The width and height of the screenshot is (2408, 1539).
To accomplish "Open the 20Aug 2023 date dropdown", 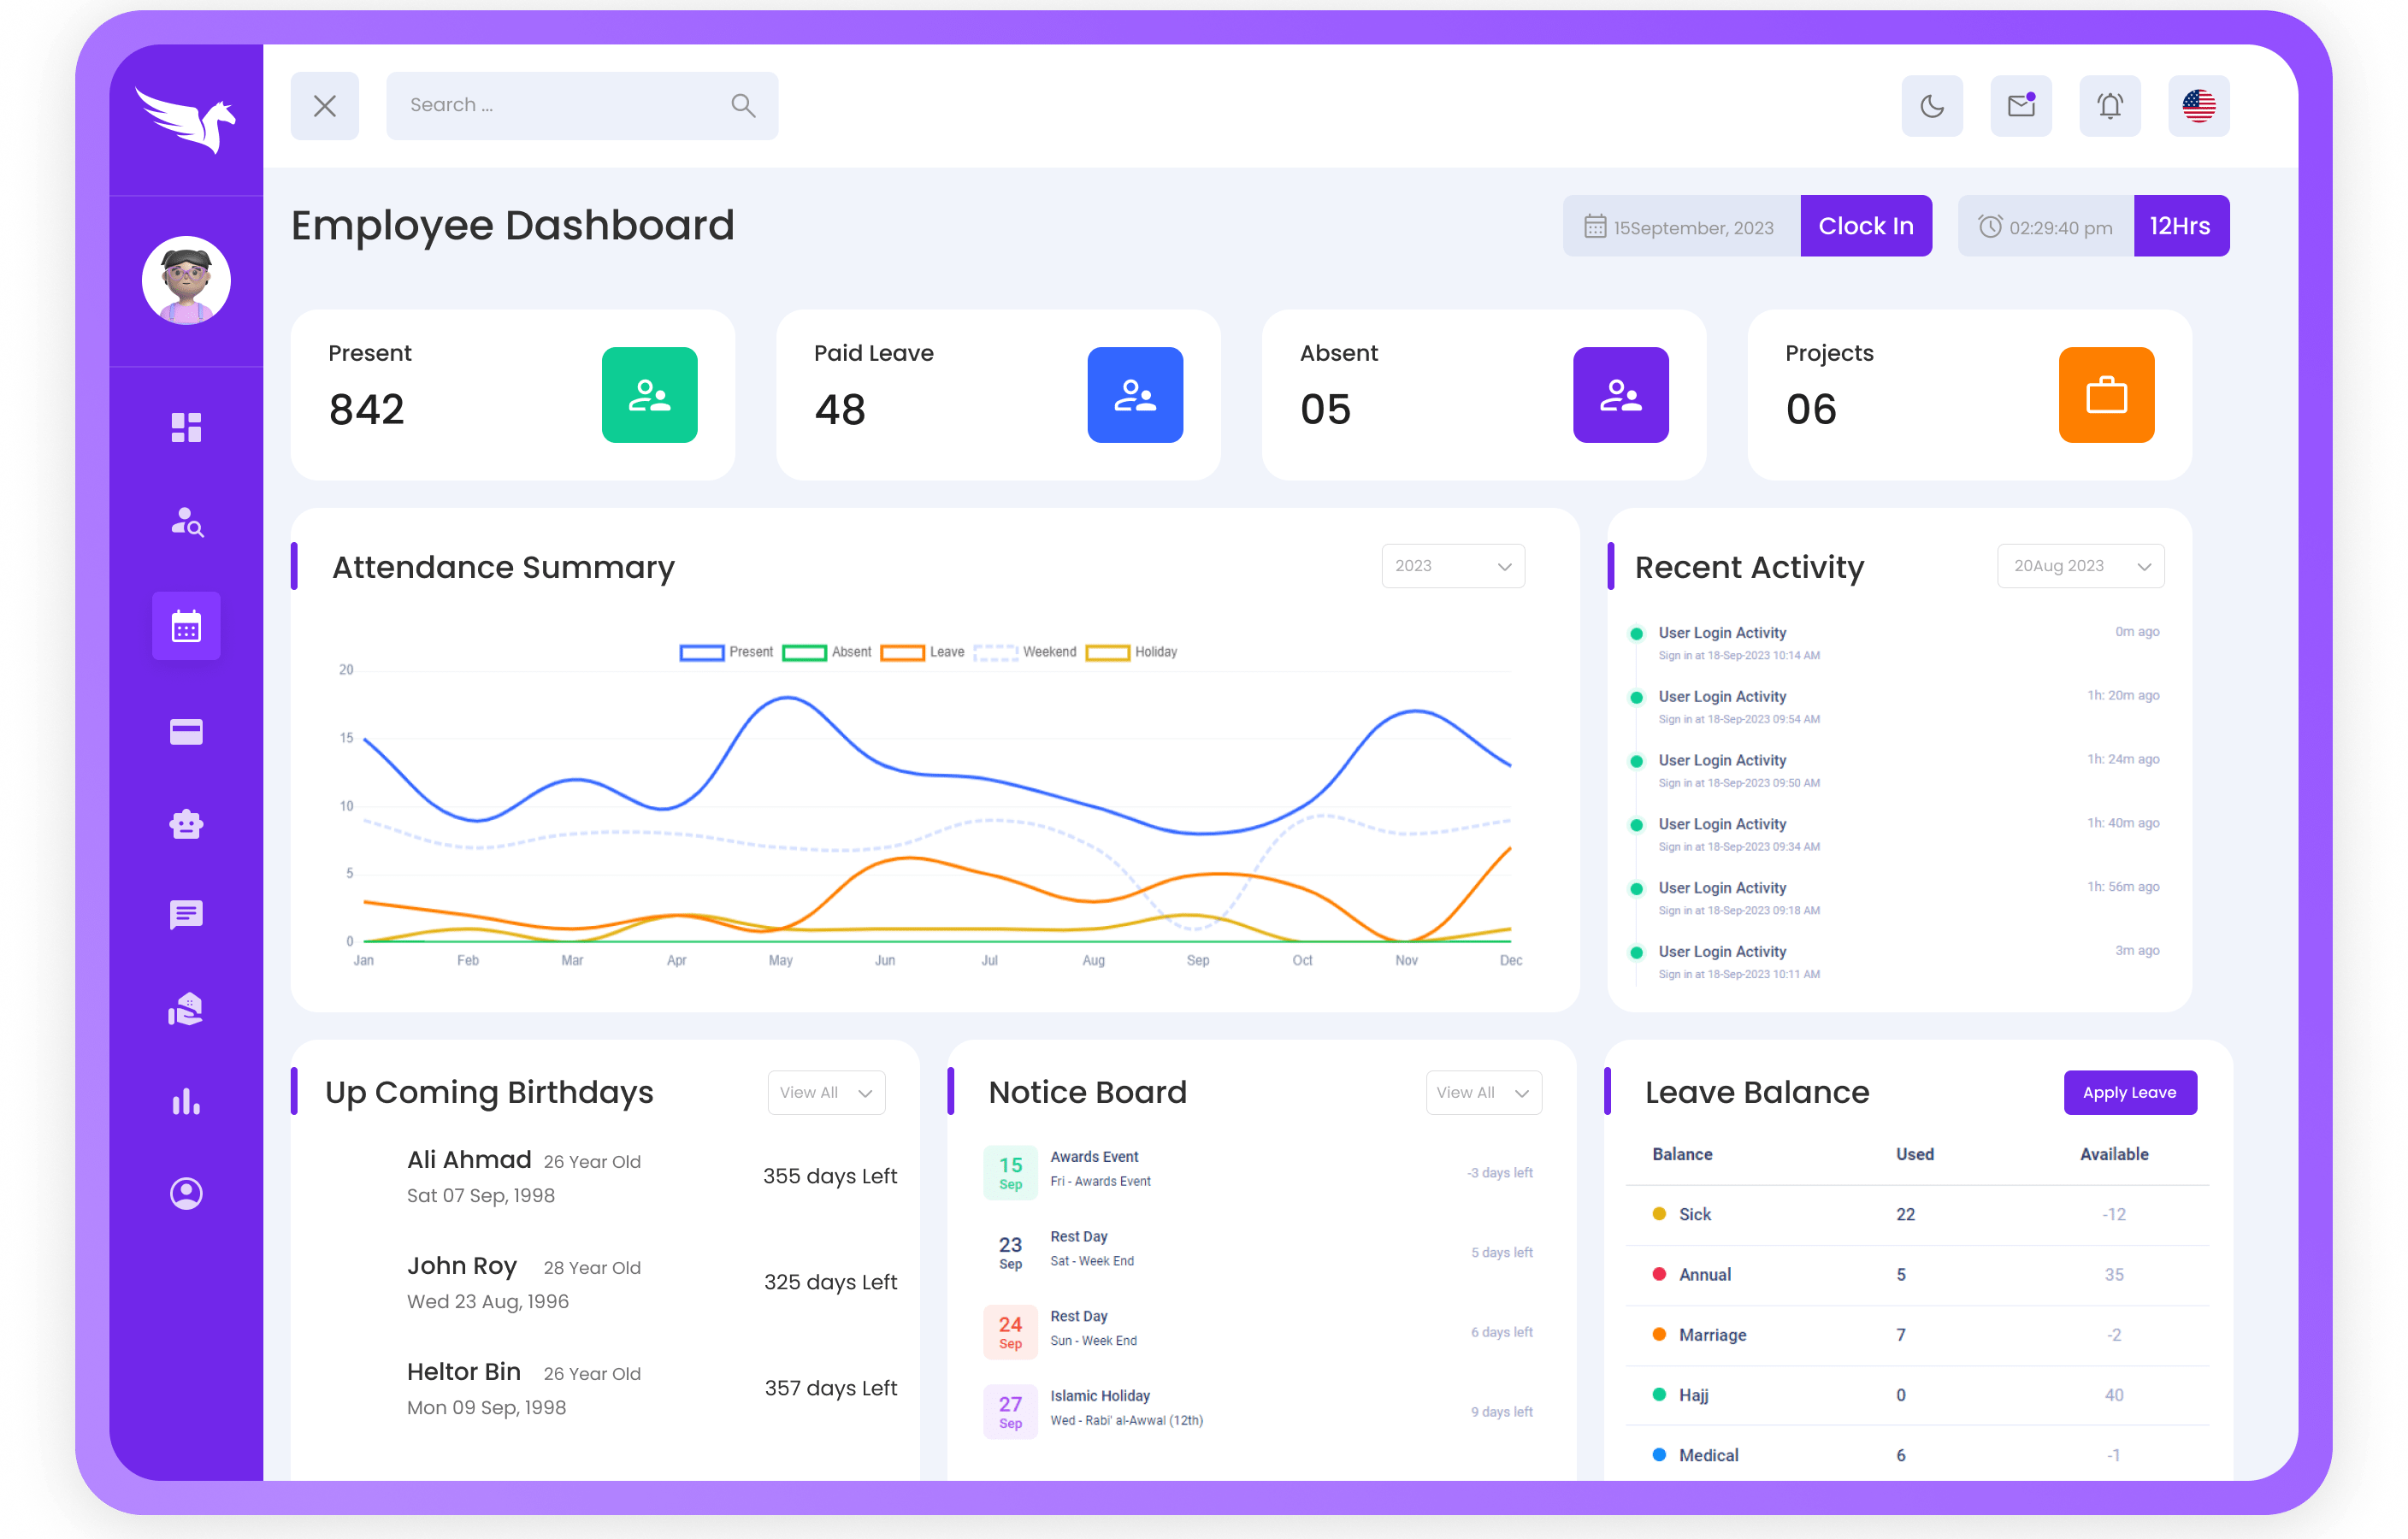I will (x=2080, y=566).
